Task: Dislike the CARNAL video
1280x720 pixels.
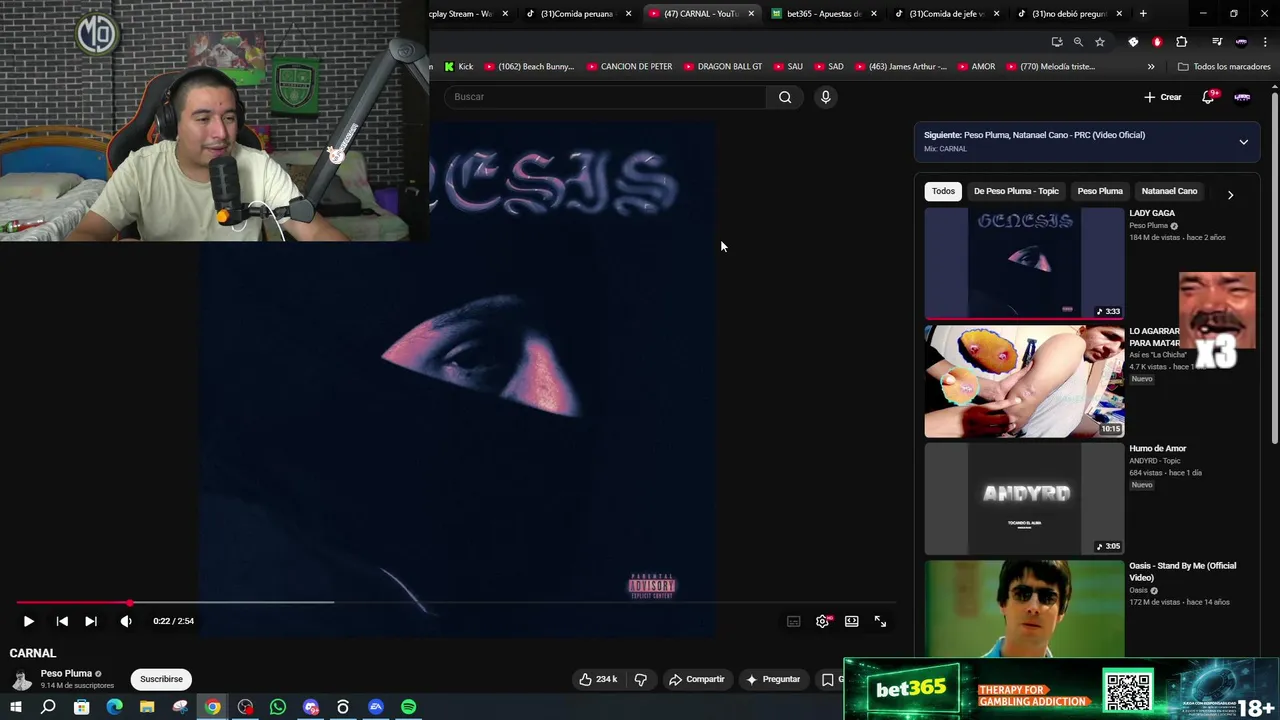Action: (641, 679)
